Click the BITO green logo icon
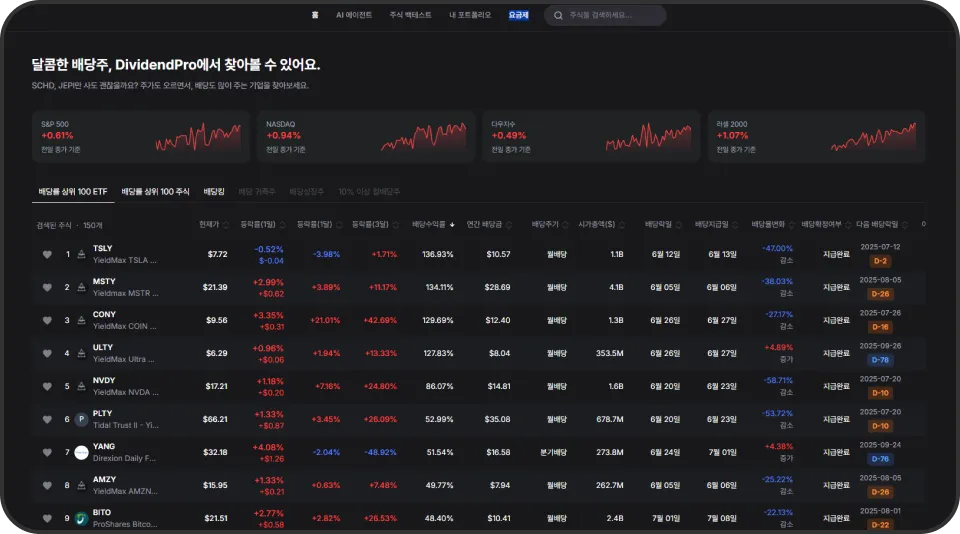This screenshot has width=960, height=534. pyautogui.click(x=81, y=519)
